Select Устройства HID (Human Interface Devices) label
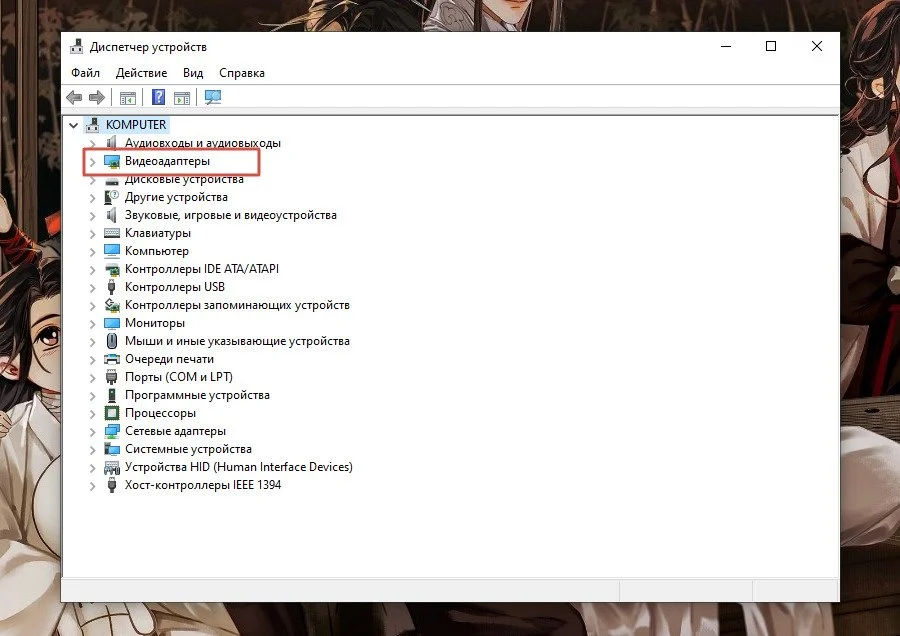 click(239, 467)
